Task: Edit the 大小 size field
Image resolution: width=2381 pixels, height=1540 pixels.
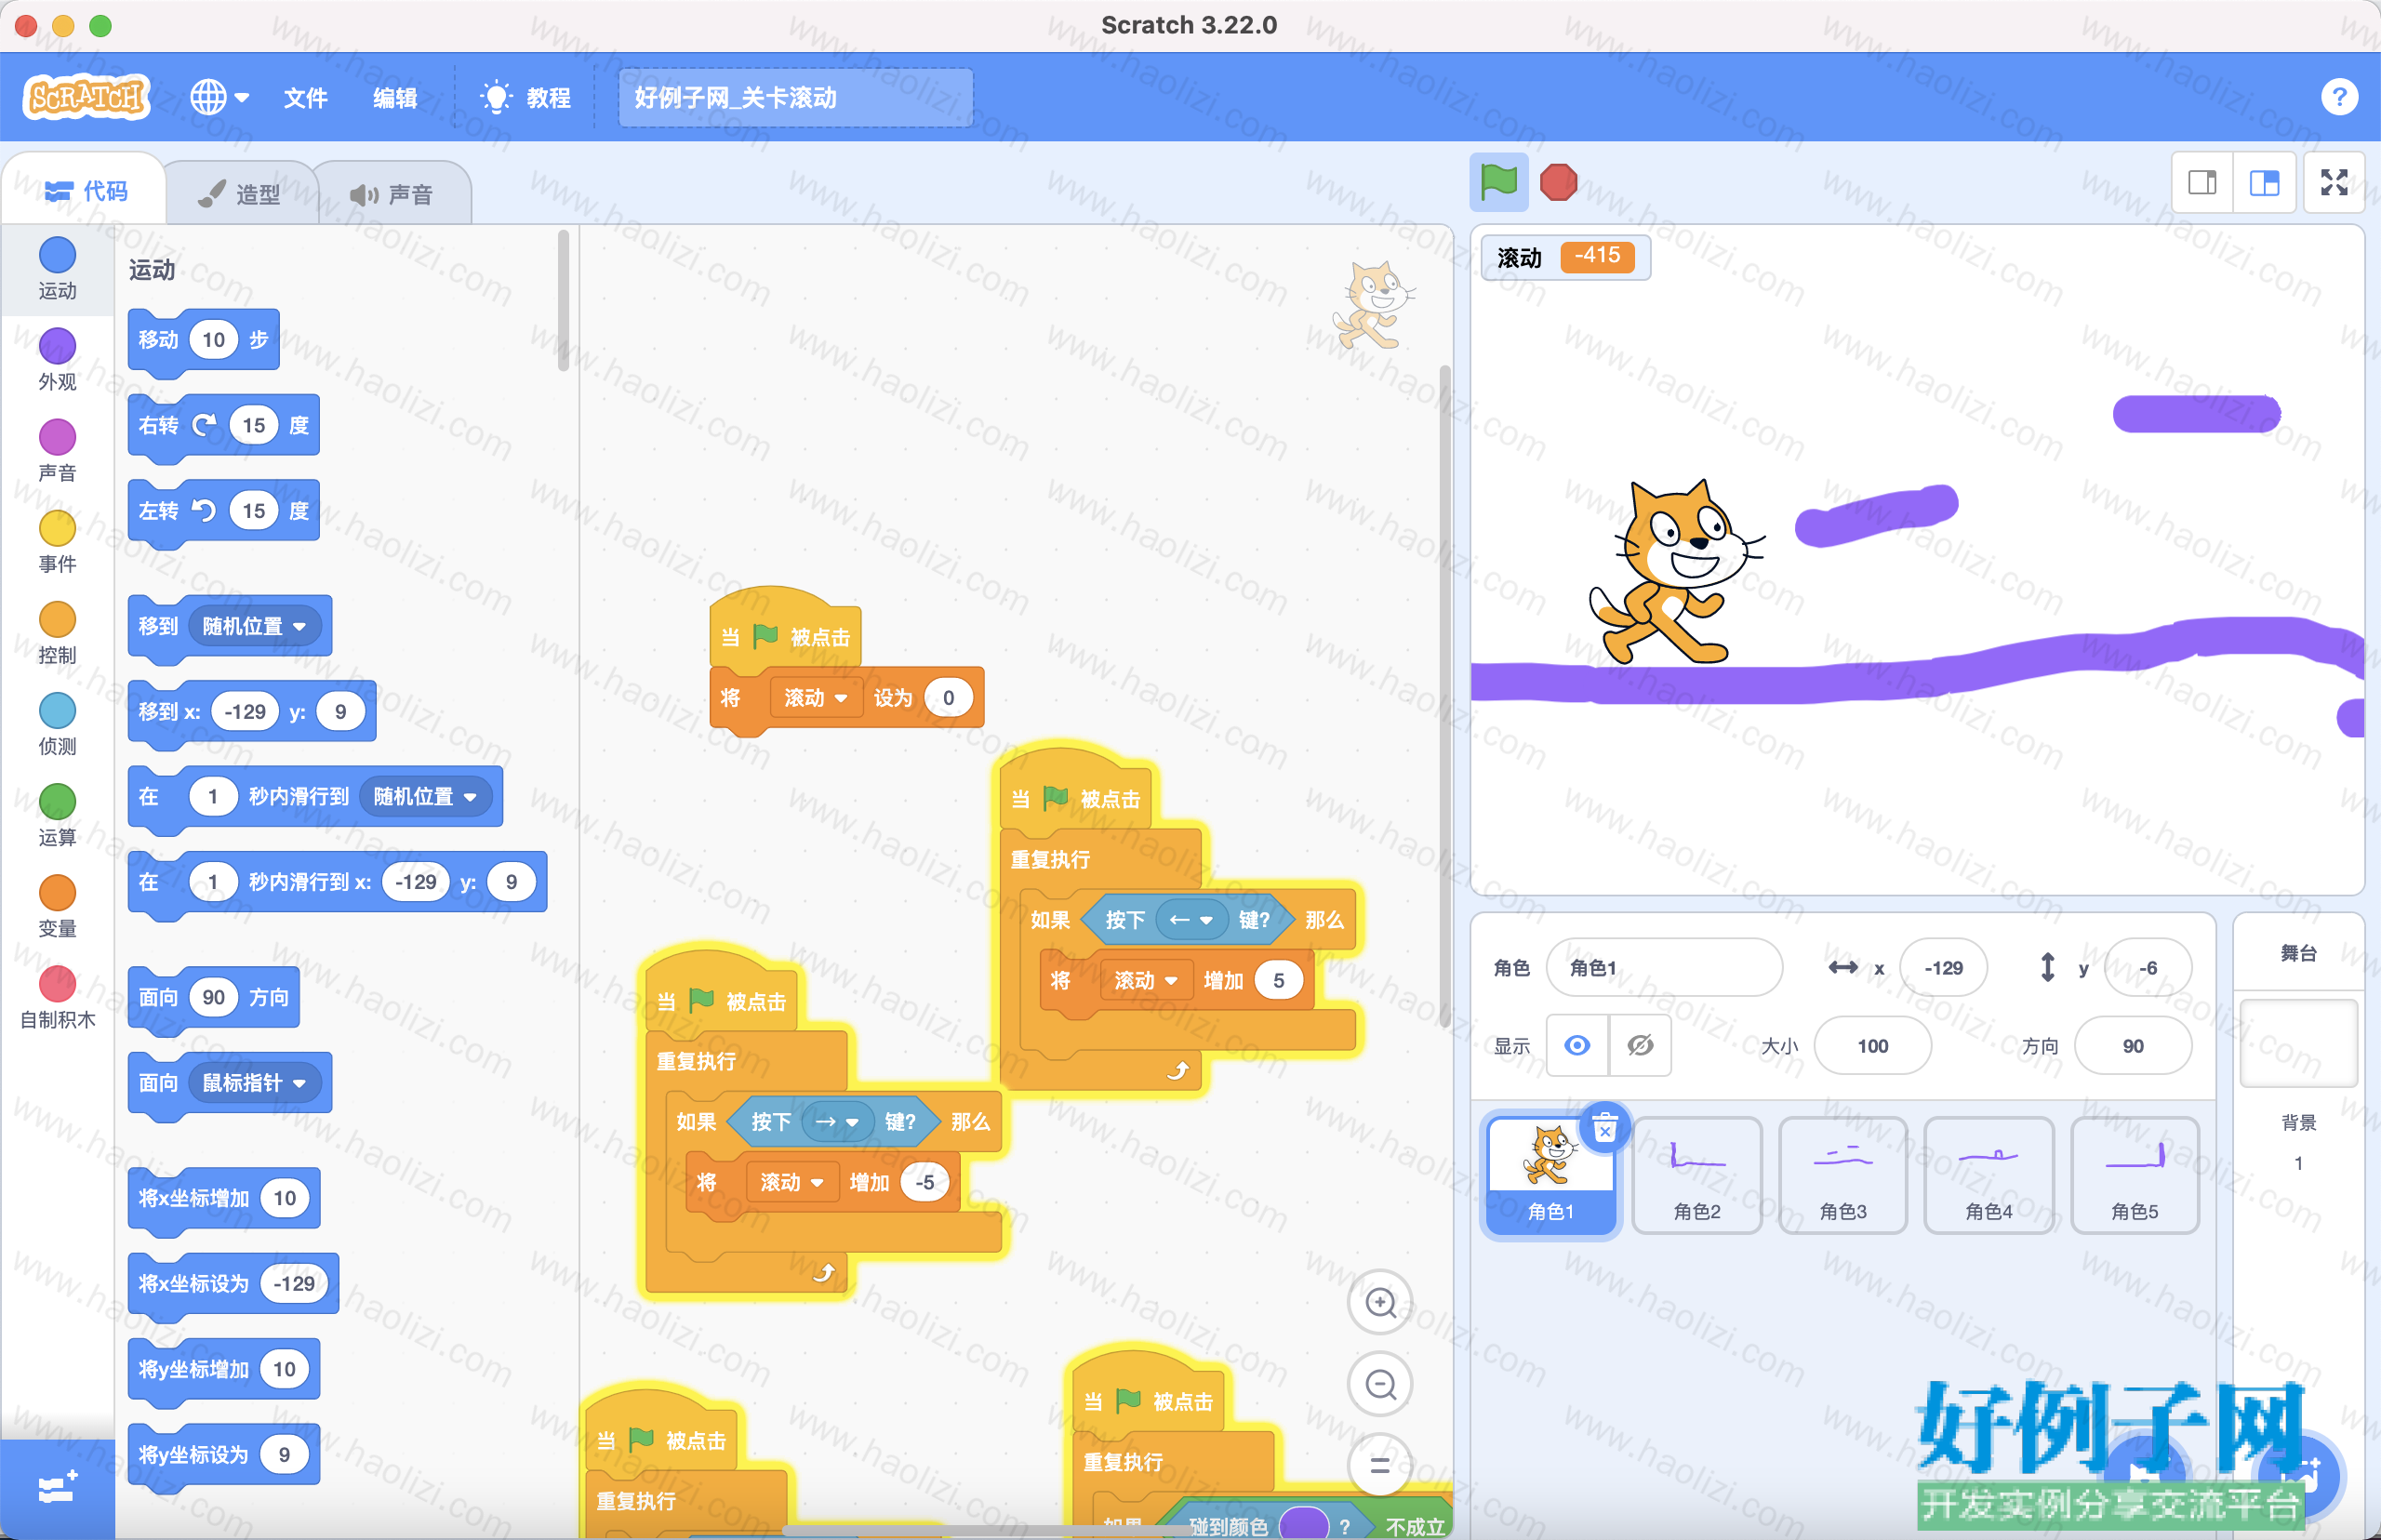Action: click(x=1872, y=1045)
